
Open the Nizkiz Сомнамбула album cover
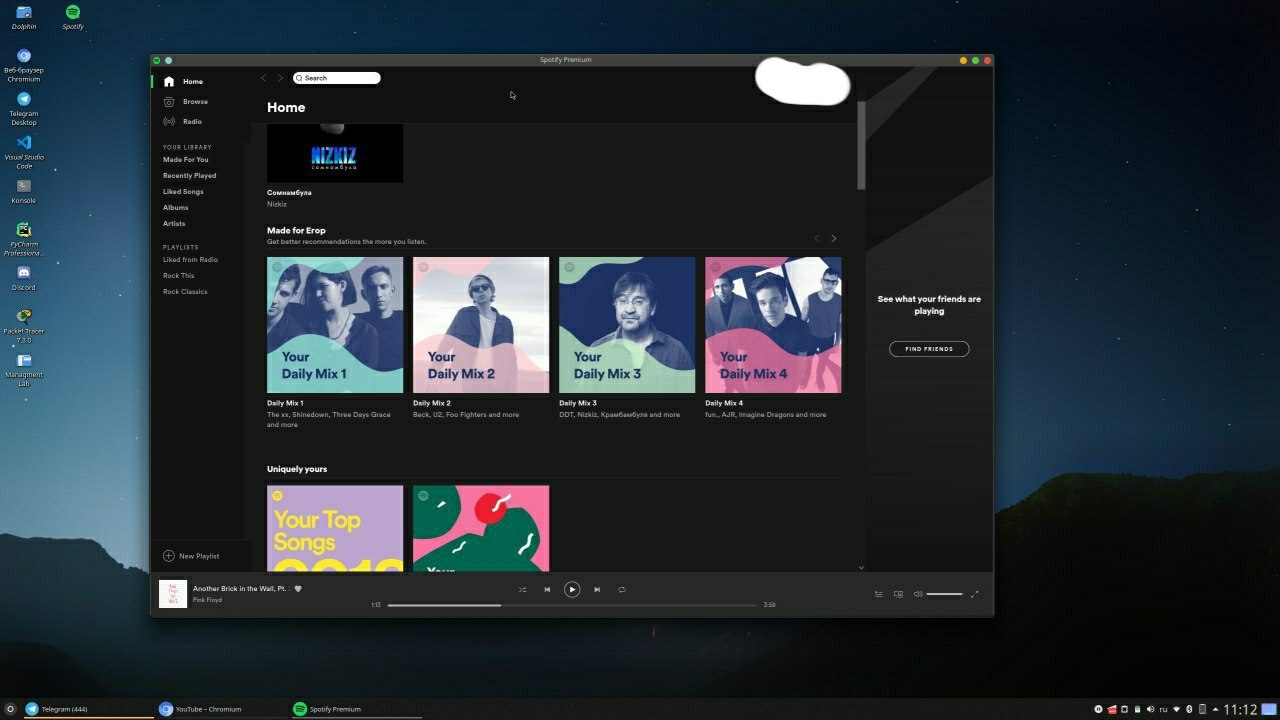click(x=335, y=153)
